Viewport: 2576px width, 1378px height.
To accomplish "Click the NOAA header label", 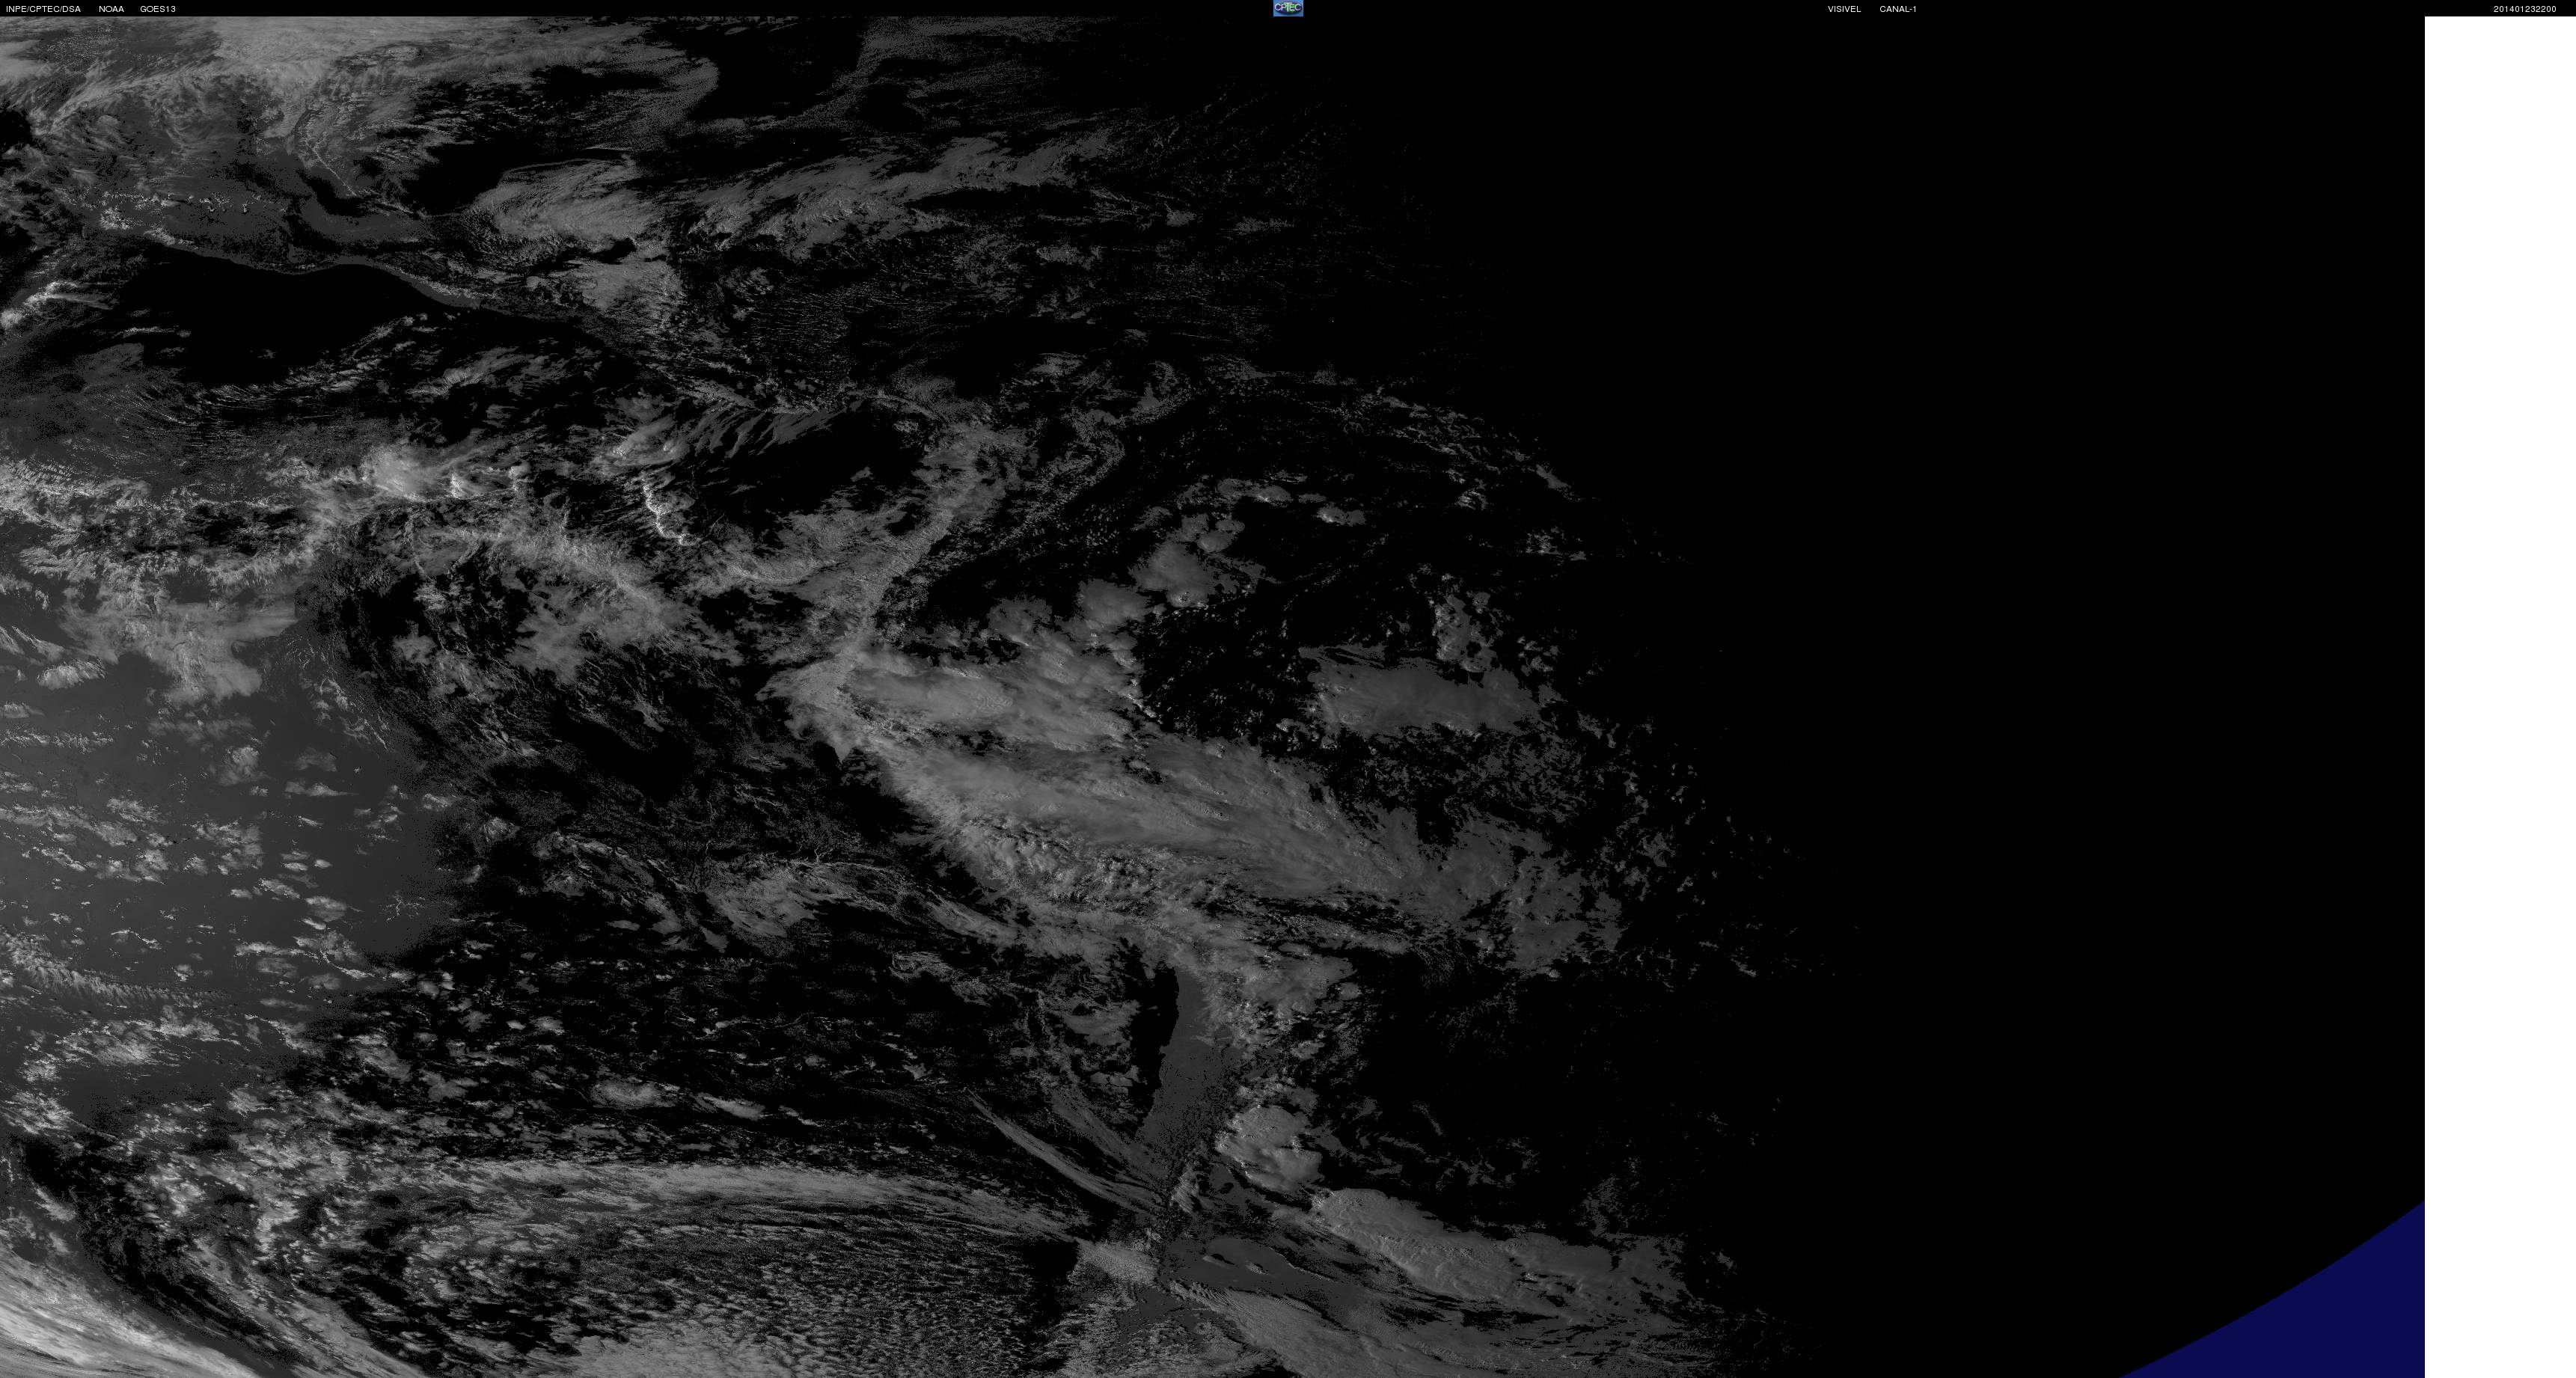I will 111,9.
